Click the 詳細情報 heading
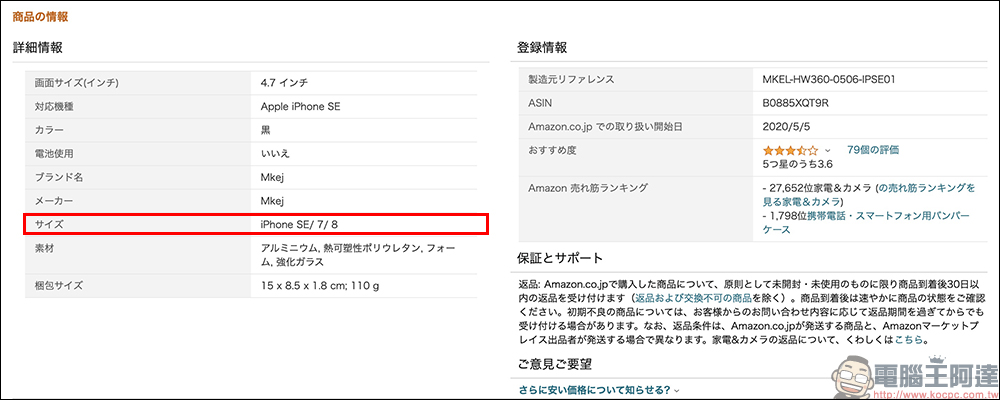The height and width of the screenshot is (400, 1000). (38, 47)
